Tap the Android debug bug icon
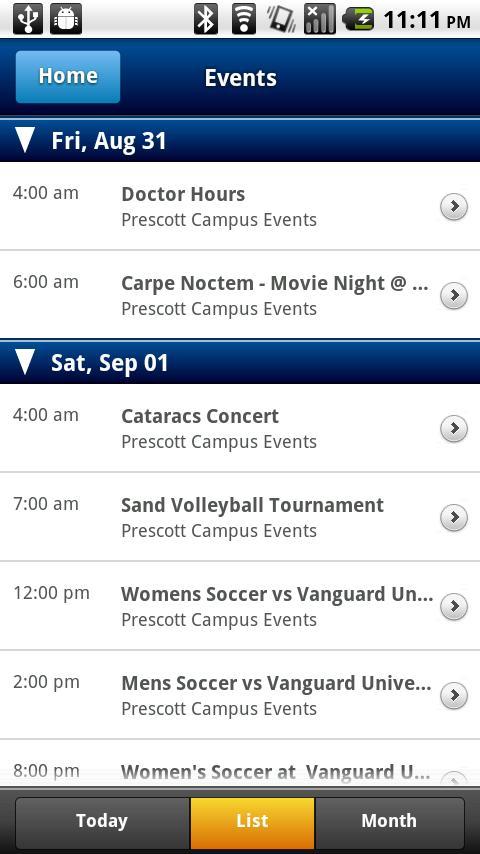The width and height of the screenshot is (480, 854). coord(66,19)
